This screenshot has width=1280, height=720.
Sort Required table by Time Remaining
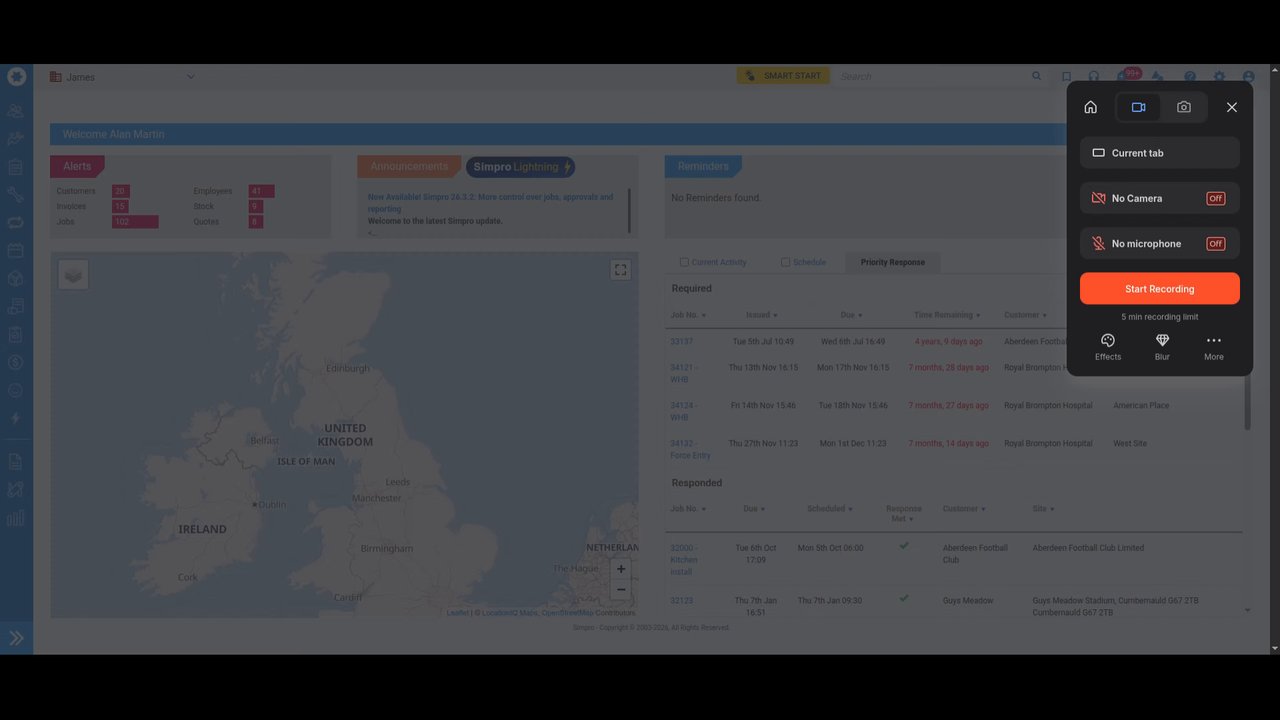947,315
